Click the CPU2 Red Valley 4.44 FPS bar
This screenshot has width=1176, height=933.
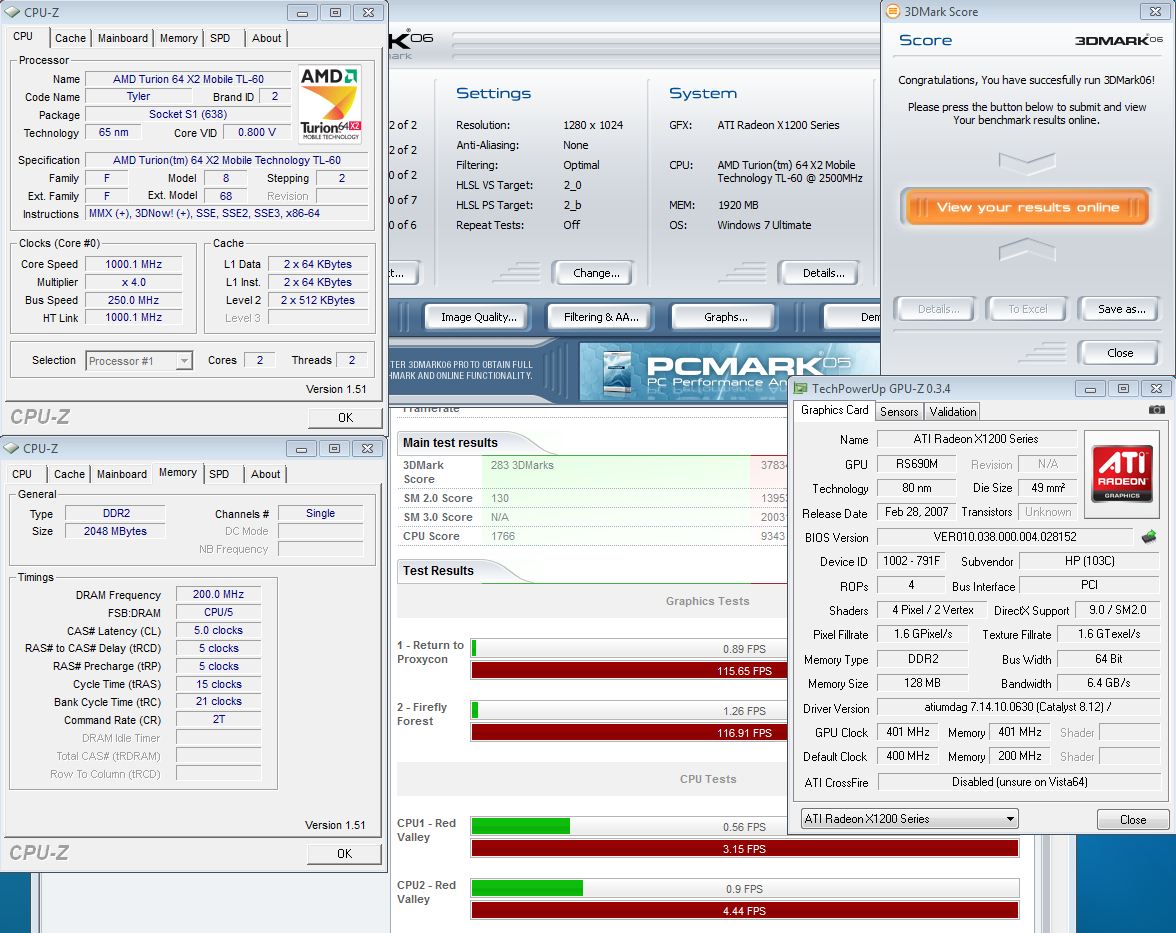745,910
